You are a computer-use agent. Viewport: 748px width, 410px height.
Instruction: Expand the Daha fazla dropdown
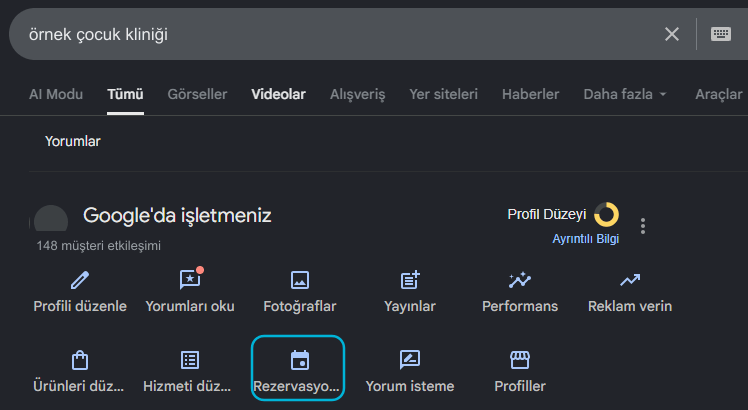(624, 94)
